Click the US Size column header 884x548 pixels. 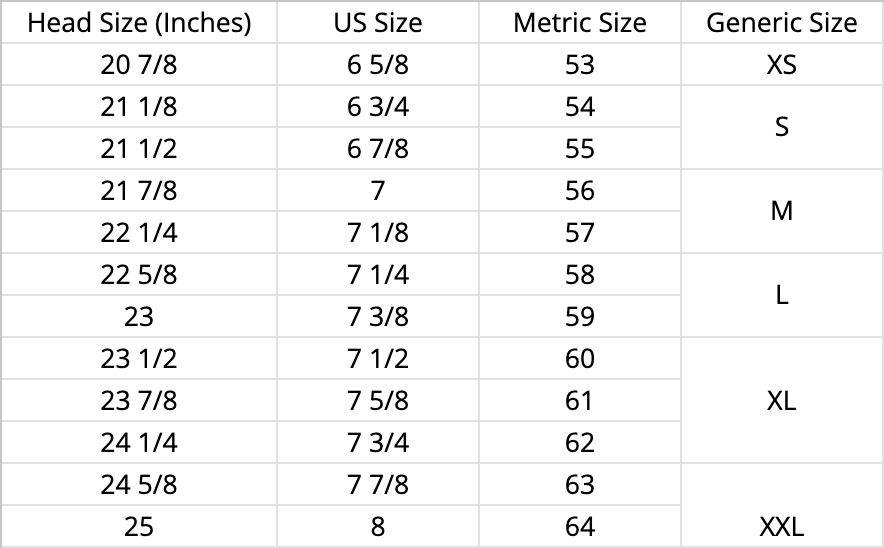378,23
